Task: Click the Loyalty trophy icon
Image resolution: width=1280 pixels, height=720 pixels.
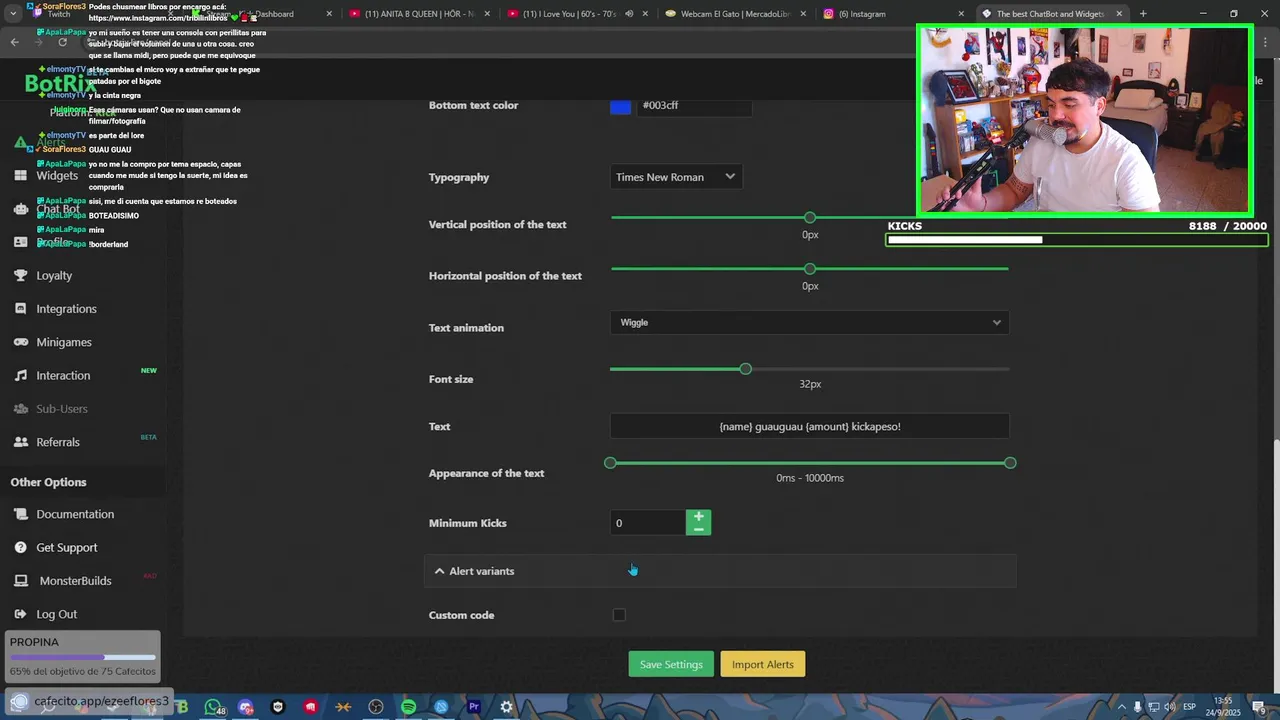Action: [20, 275]
